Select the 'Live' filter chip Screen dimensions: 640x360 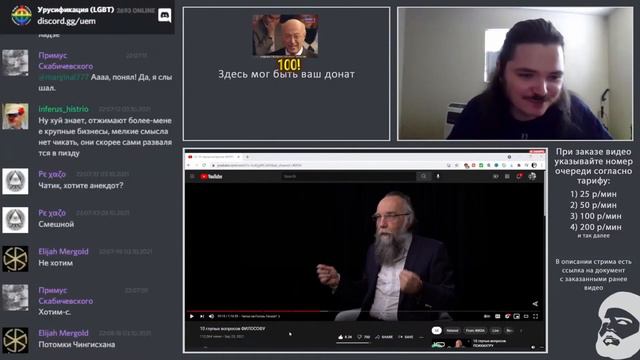point(496,331)
